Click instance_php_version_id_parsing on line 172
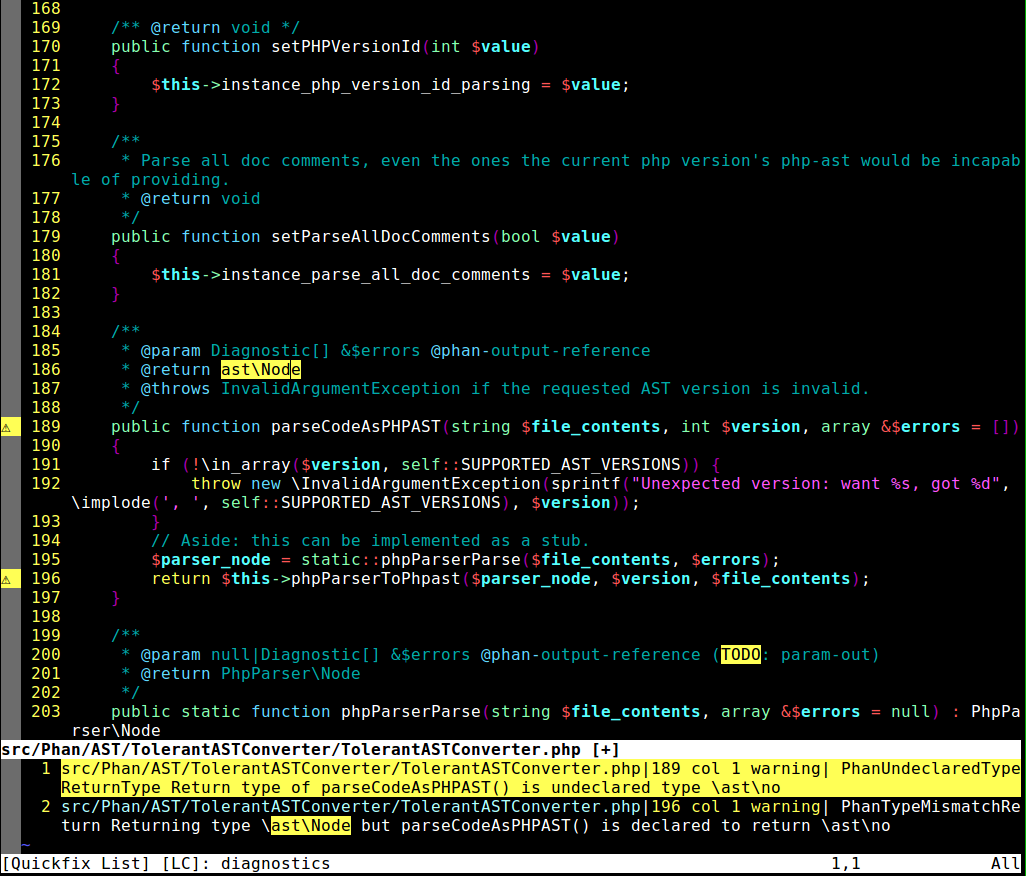Viewport: 1026px width, 876px height. pos(376,85)
